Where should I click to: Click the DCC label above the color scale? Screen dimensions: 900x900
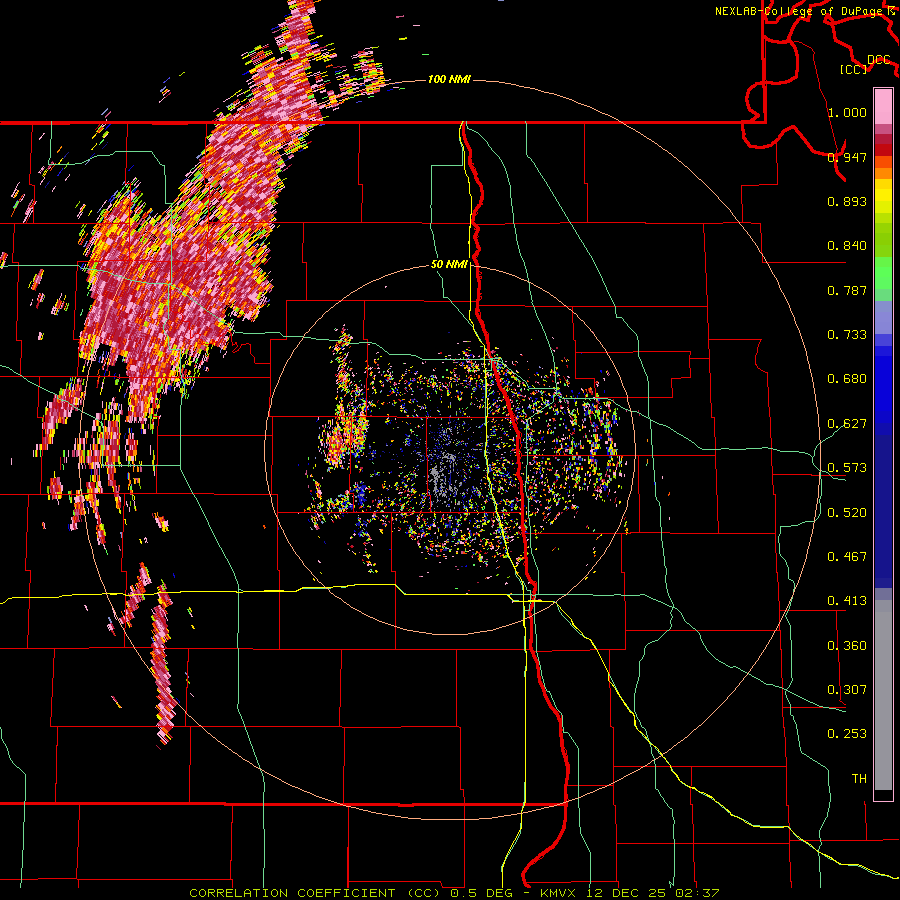(x=878, y=60)
